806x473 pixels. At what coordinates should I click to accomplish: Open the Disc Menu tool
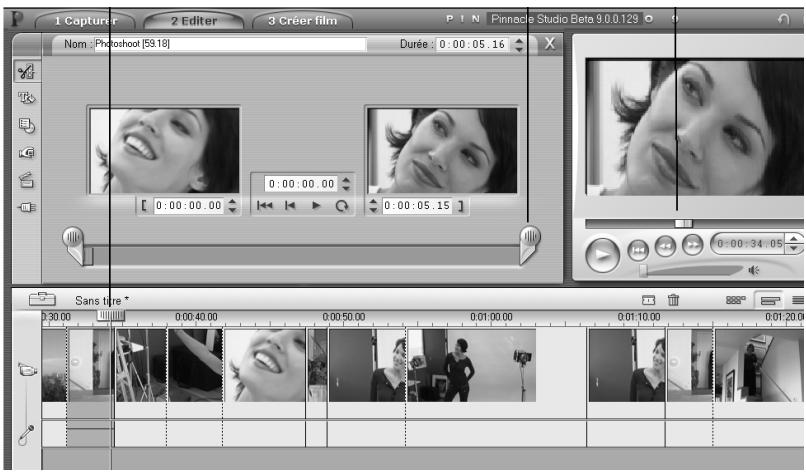point(26,125)
